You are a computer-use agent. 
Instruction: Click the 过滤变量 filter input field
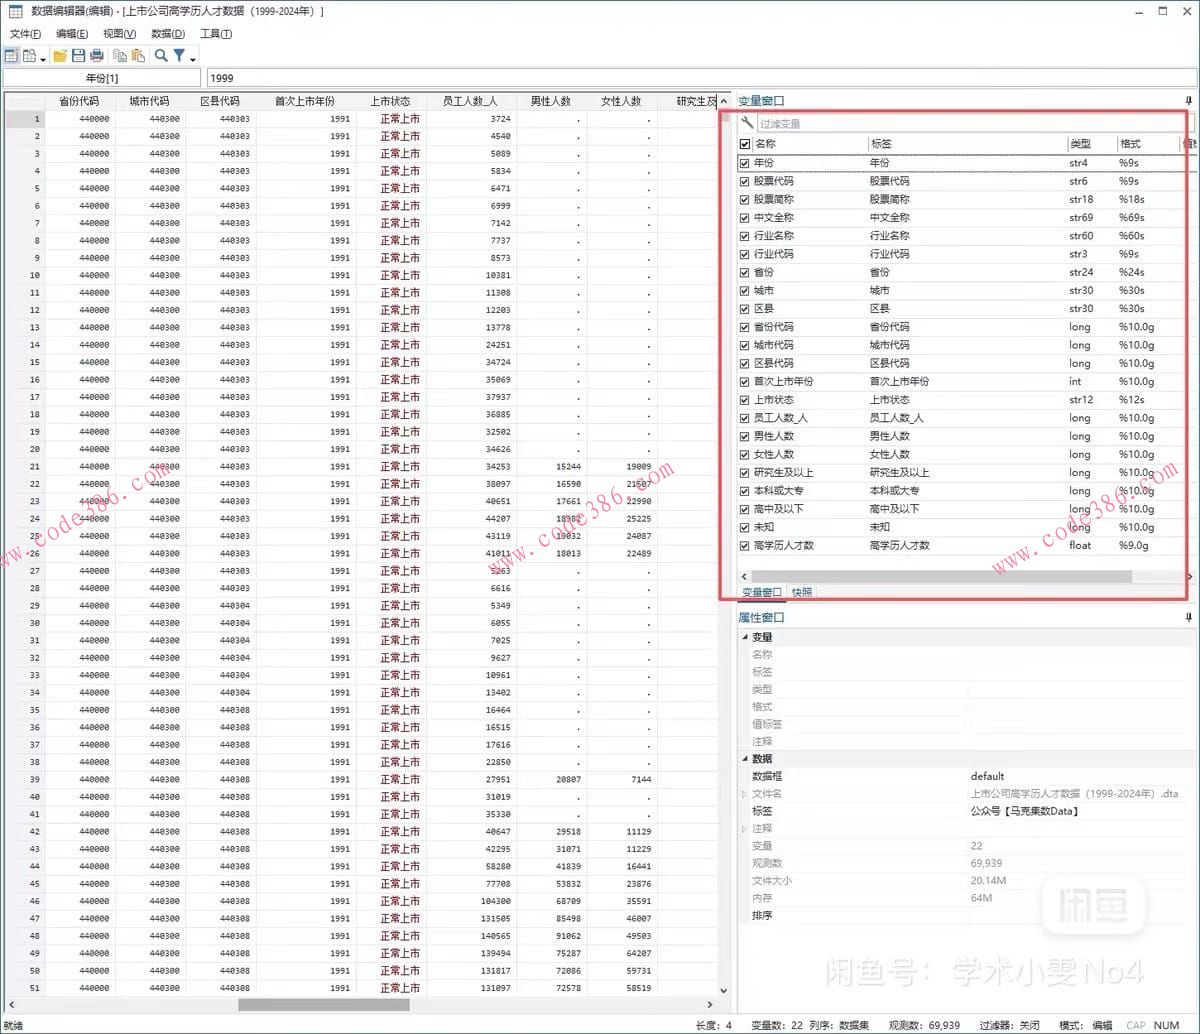(x=960, y=123)
